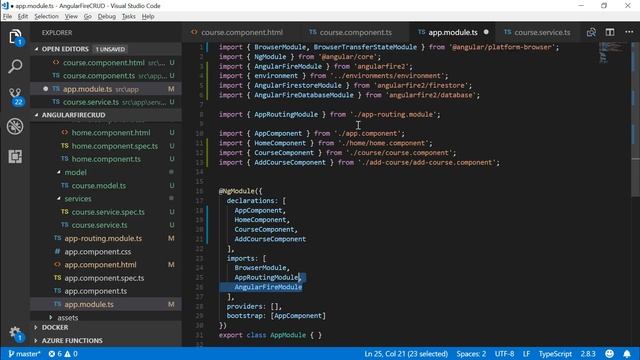Open app.component.spec.ts file
Image resolution: width=640 pixels, height=360 pixels.
coord(106,278)
